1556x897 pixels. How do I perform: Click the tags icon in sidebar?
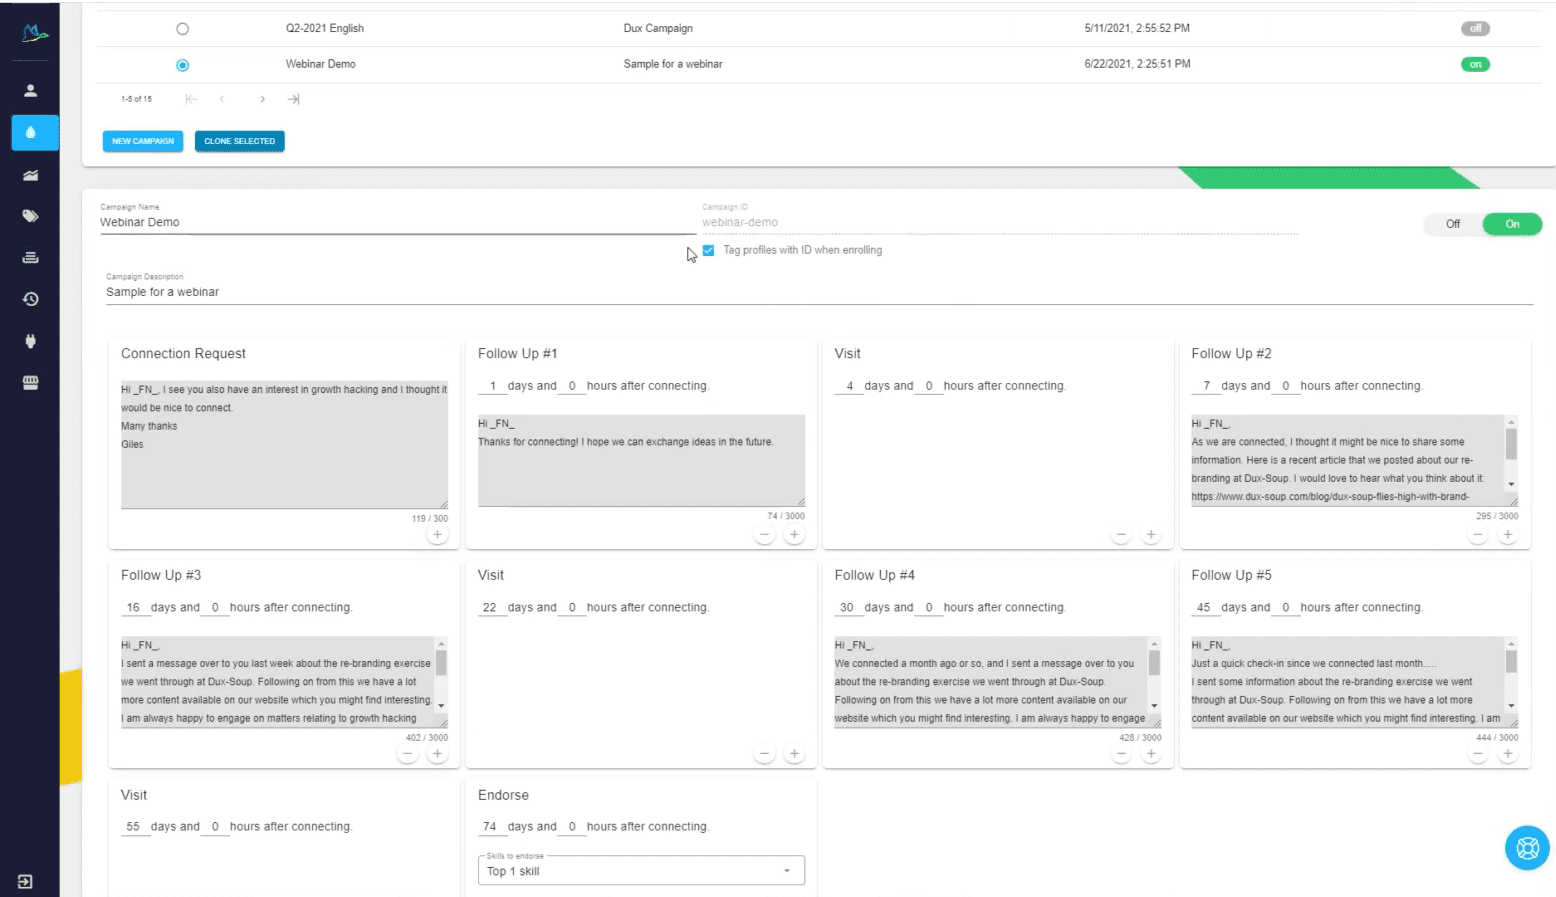coord(30,216)
